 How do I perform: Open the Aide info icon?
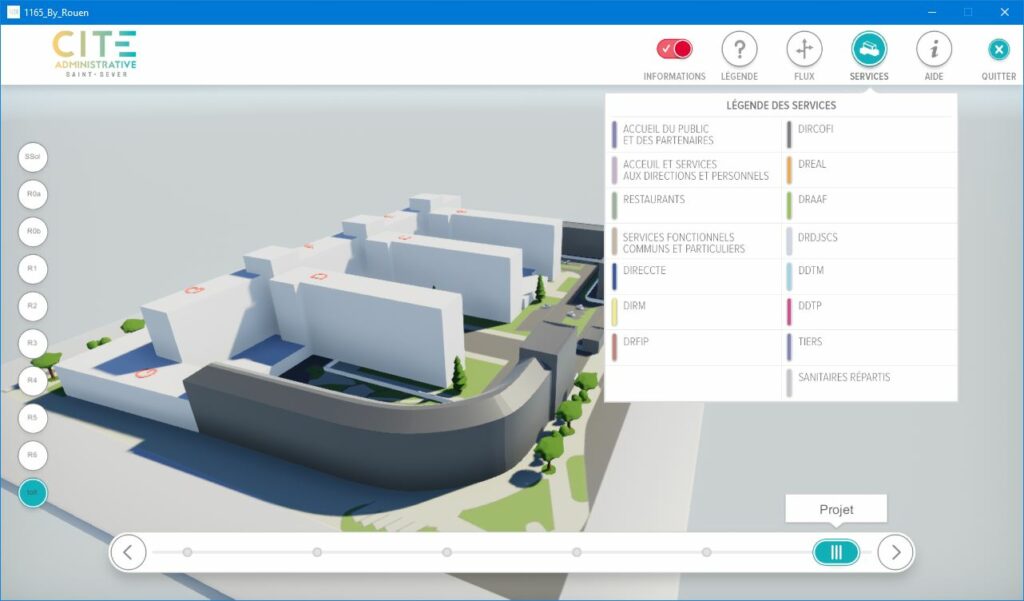click(934, 49)
